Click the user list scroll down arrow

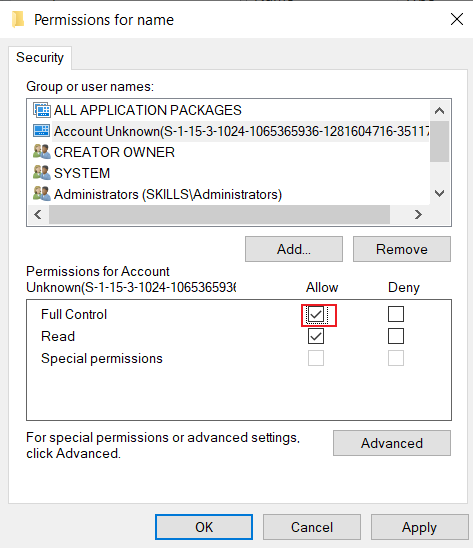click(439, 193)
